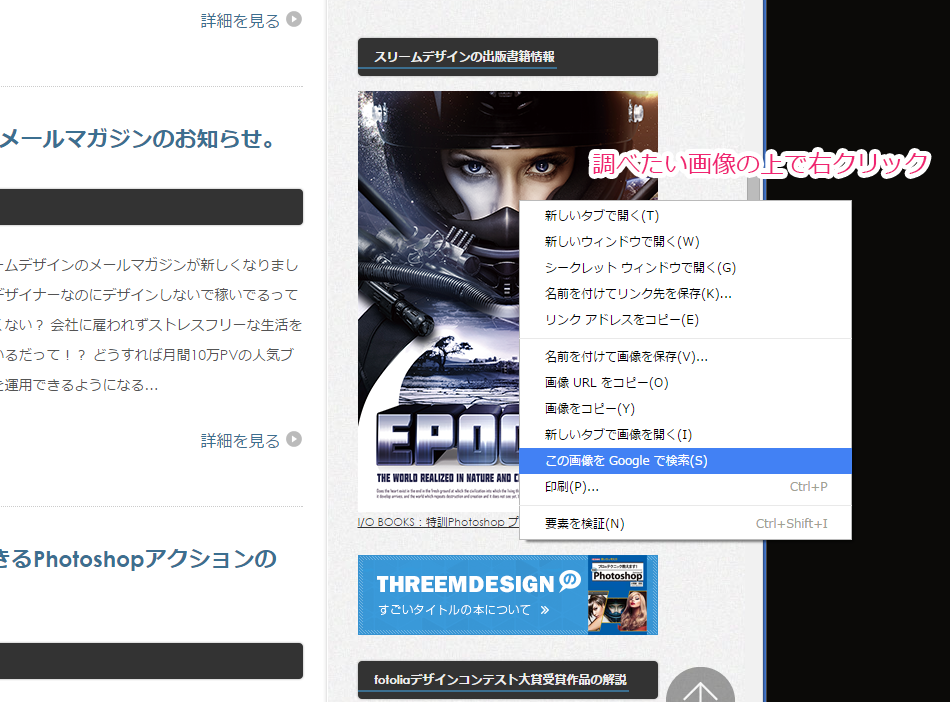Open the メールマガジンのお知らせ heading link
This screenshot has height=702, width=950.
click(138, 139)
